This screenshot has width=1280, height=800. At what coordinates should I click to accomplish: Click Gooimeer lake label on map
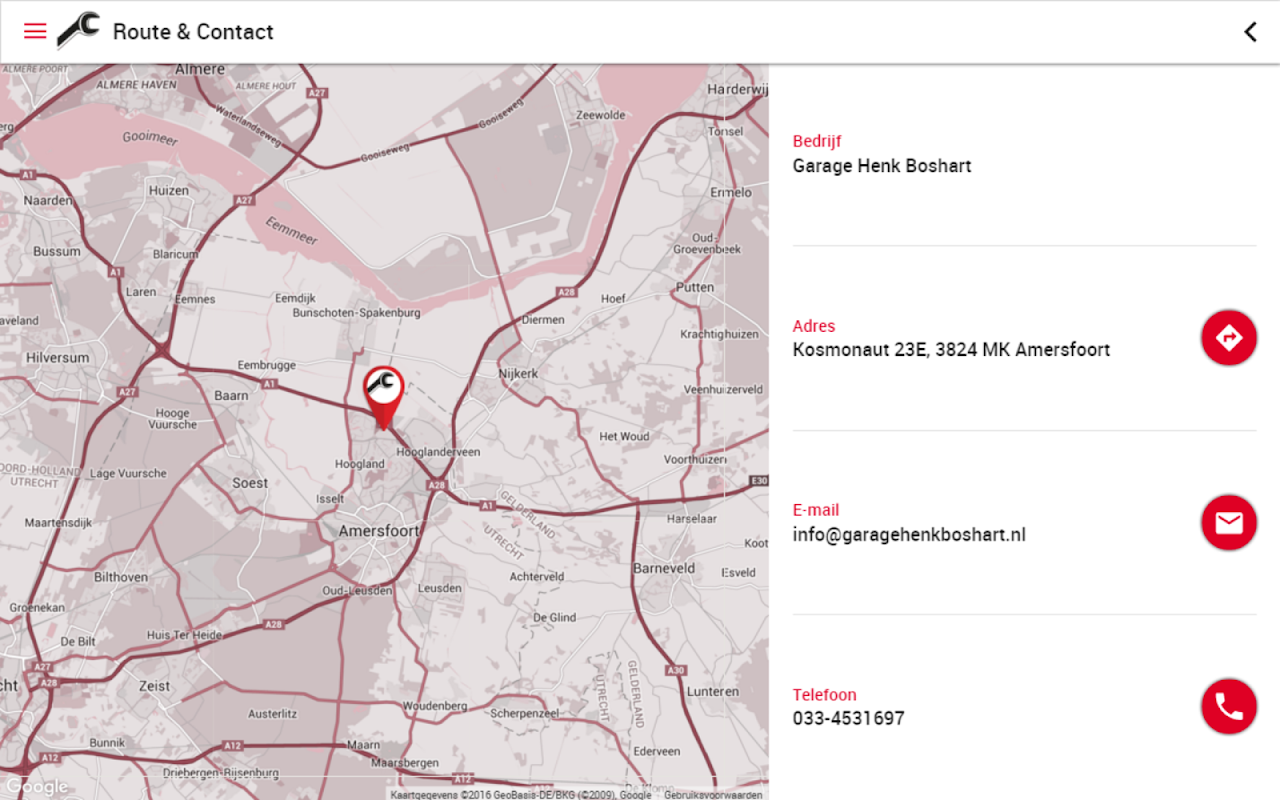pyautogui.click(x=152, y=137)
